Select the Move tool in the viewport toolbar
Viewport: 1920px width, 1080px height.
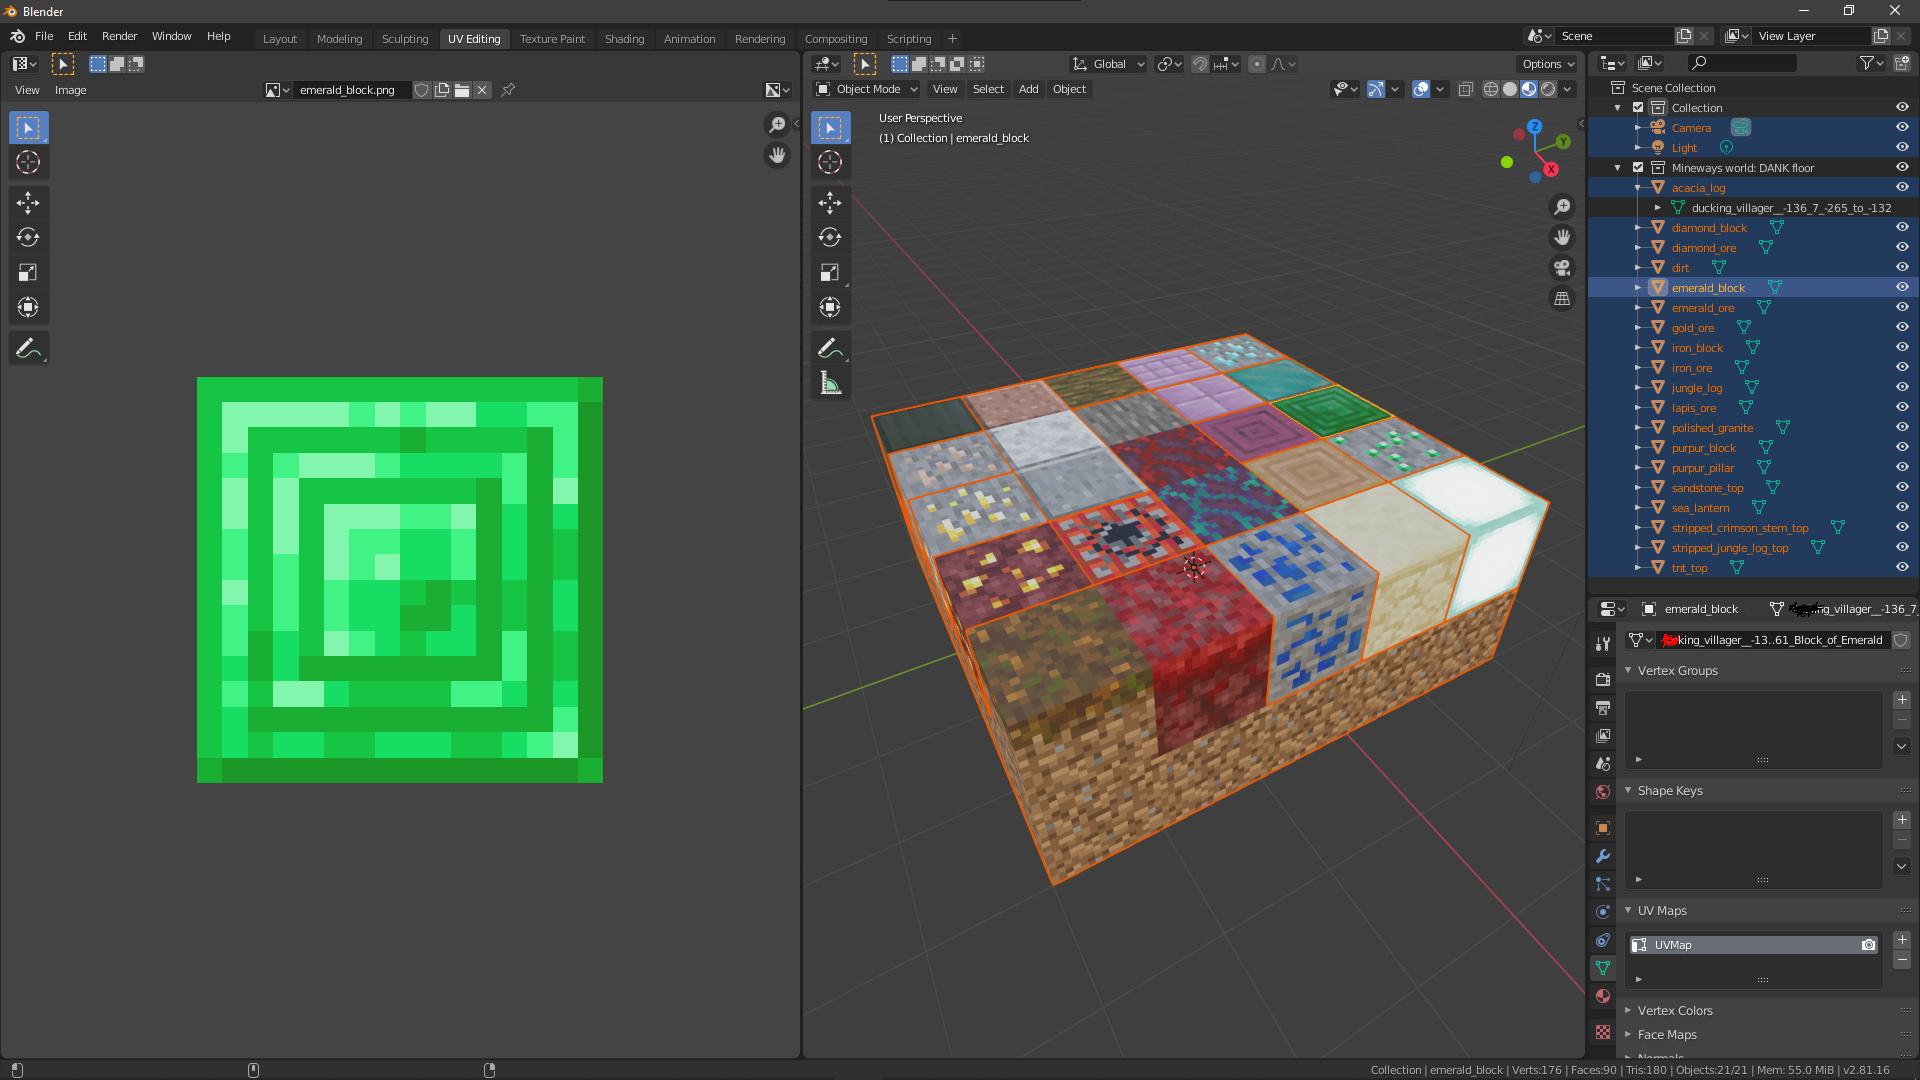(x=829, y=202)
